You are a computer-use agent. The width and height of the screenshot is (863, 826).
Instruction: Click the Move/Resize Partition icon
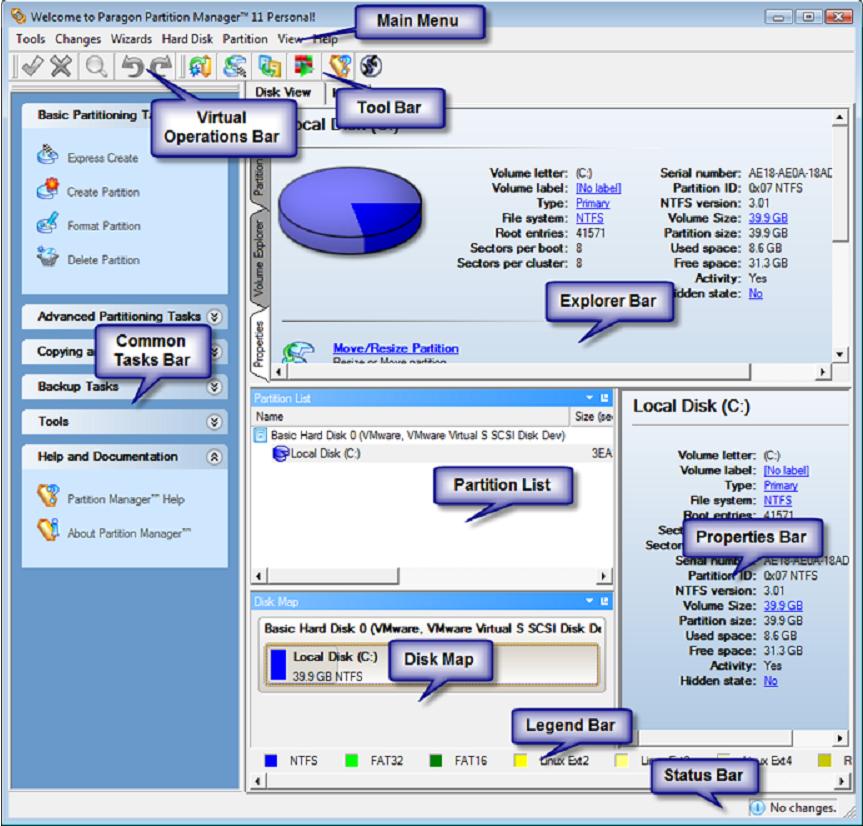(298, 352)
